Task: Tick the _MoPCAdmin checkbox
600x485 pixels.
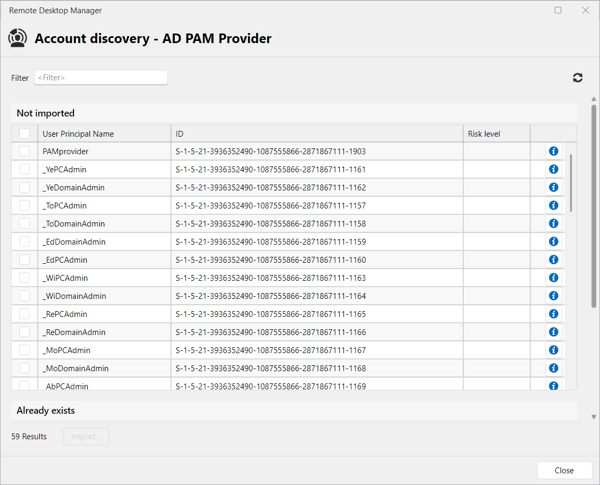Action: pyautogui.click(x=24, y=350)
